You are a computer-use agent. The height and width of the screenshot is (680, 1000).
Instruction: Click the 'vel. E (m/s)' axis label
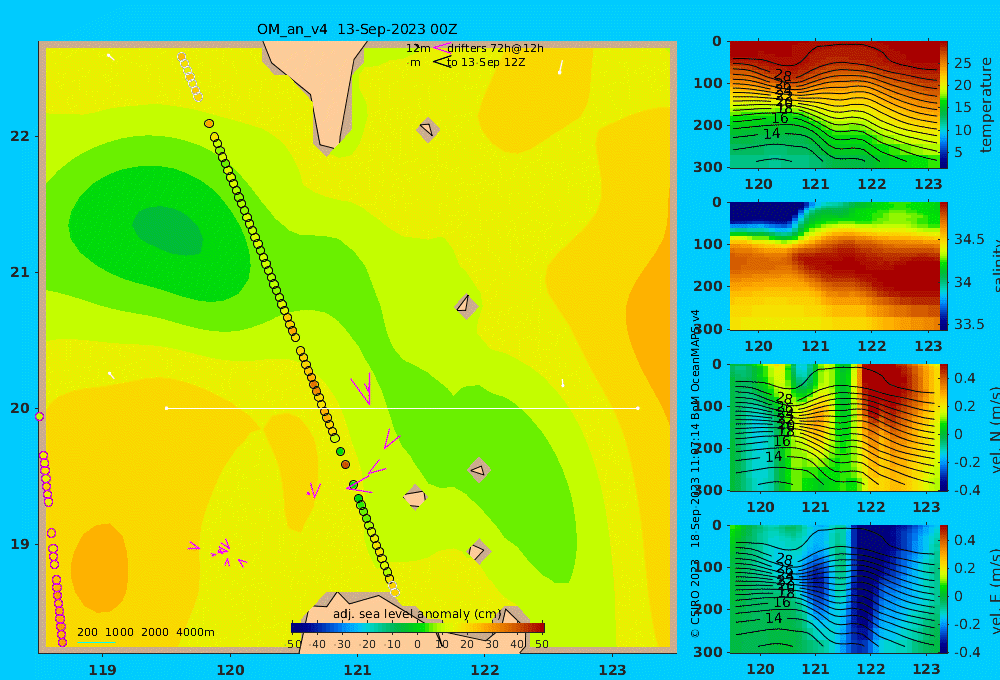pos(995,590)
